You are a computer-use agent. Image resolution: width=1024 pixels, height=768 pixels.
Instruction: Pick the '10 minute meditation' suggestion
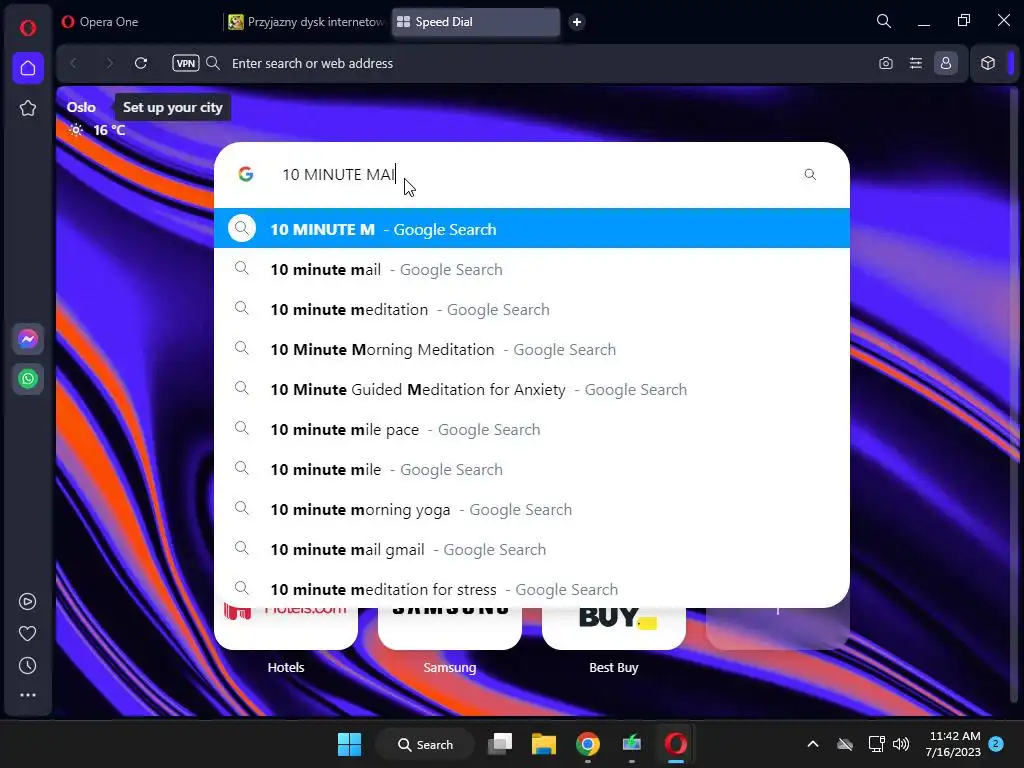(x=532, y=309)
